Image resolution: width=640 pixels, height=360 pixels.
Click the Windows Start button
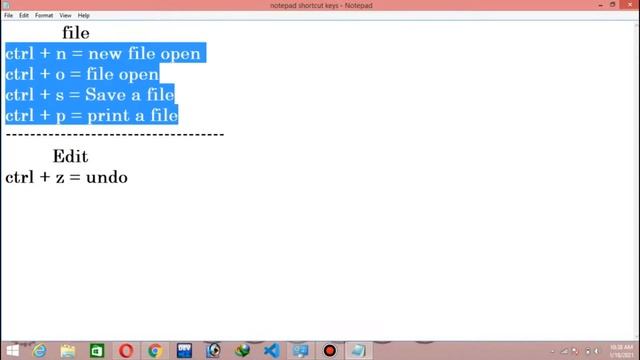13,351
